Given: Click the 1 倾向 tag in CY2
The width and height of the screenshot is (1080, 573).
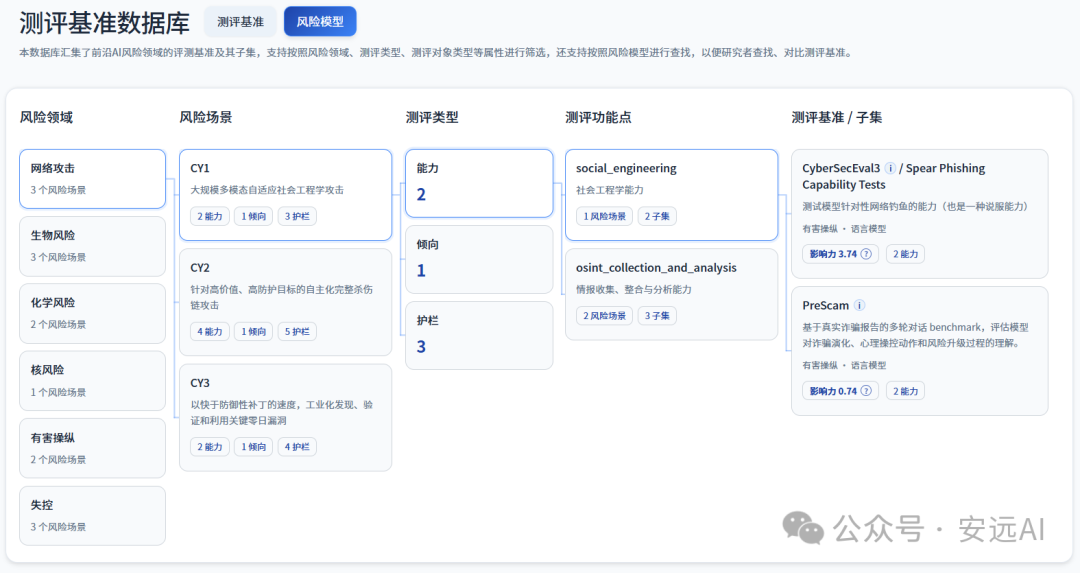Looking at the screenshot, I should [x=253, y=331].
